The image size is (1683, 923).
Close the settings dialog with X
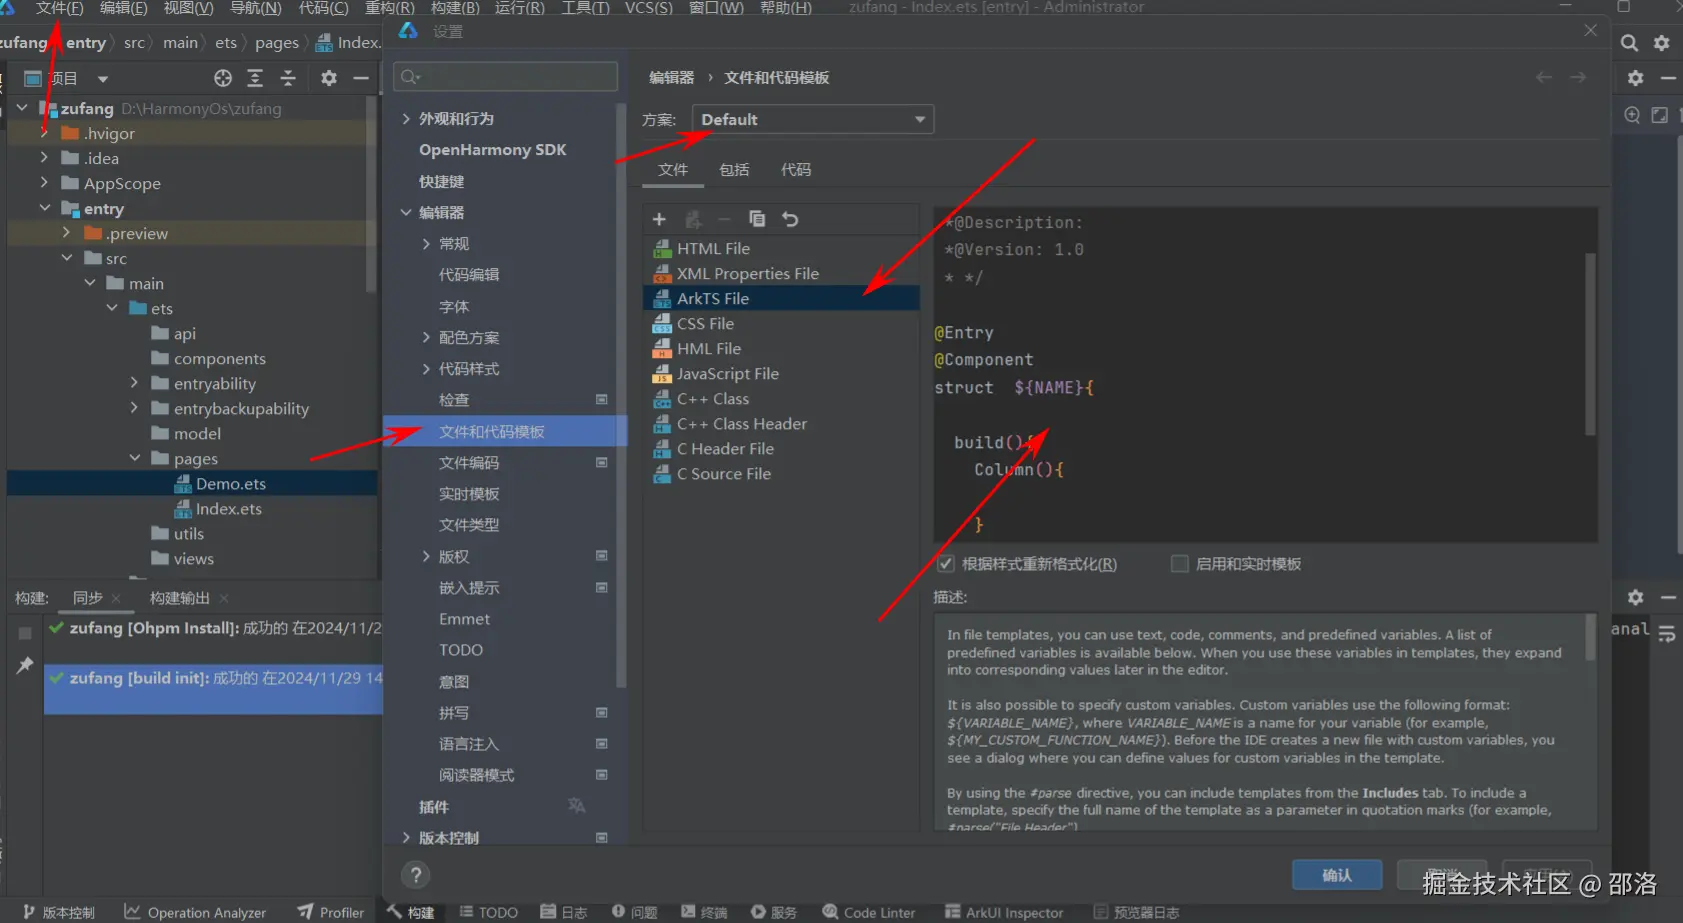(x=1590, y=31)
